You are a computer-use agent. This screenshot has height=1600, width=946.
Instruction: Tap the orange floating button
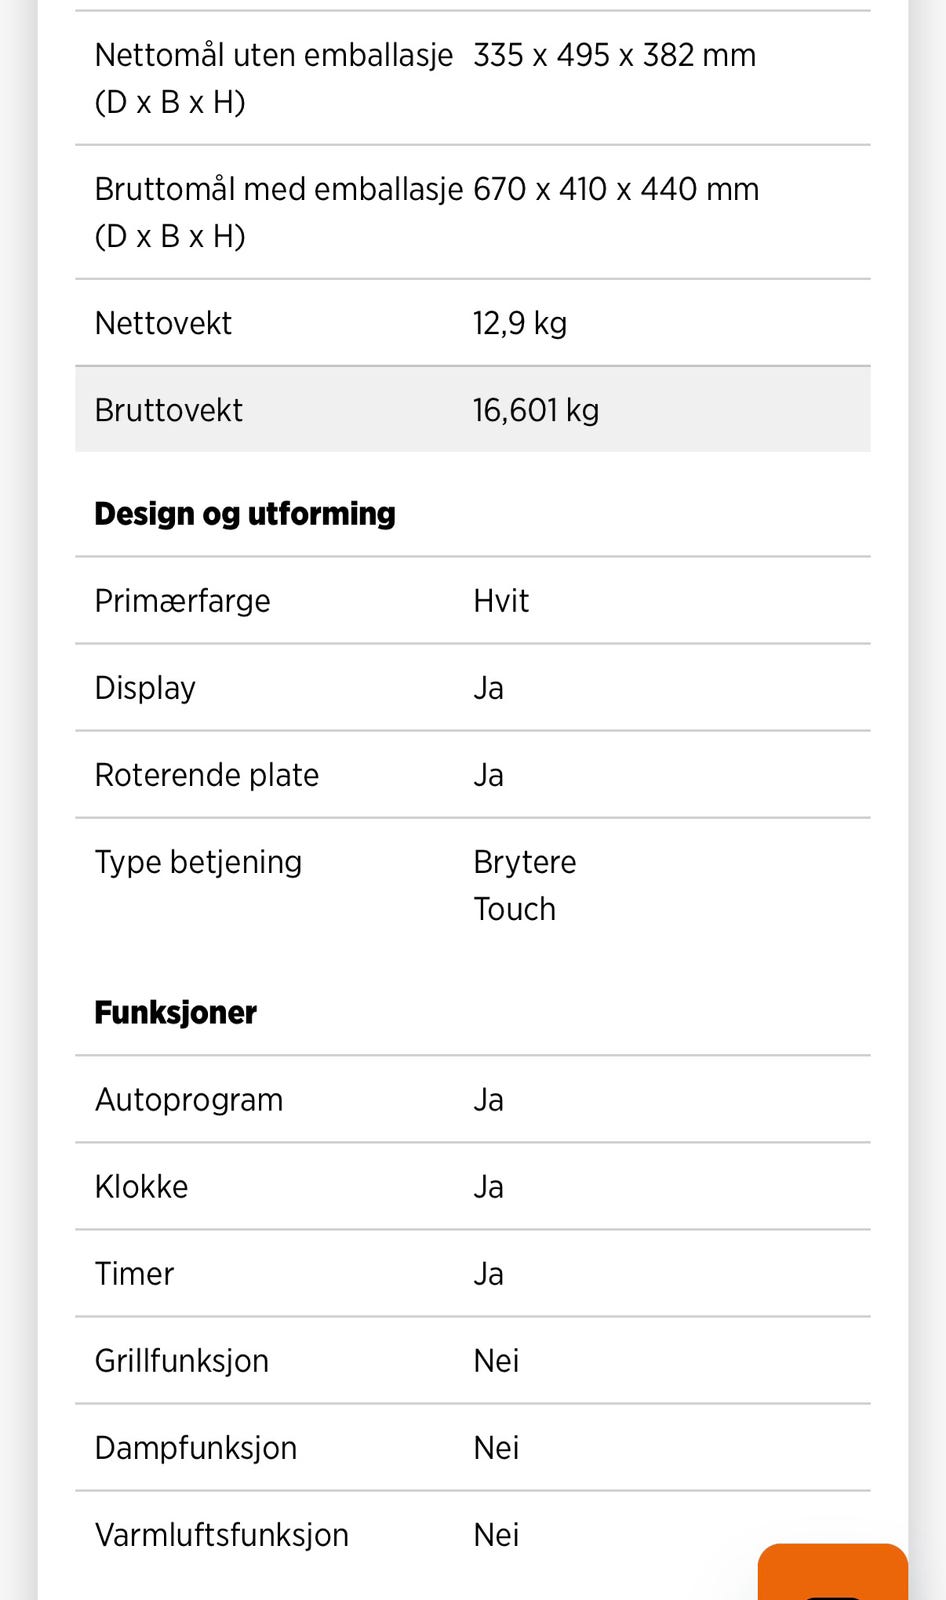(x=832, y=1572)
